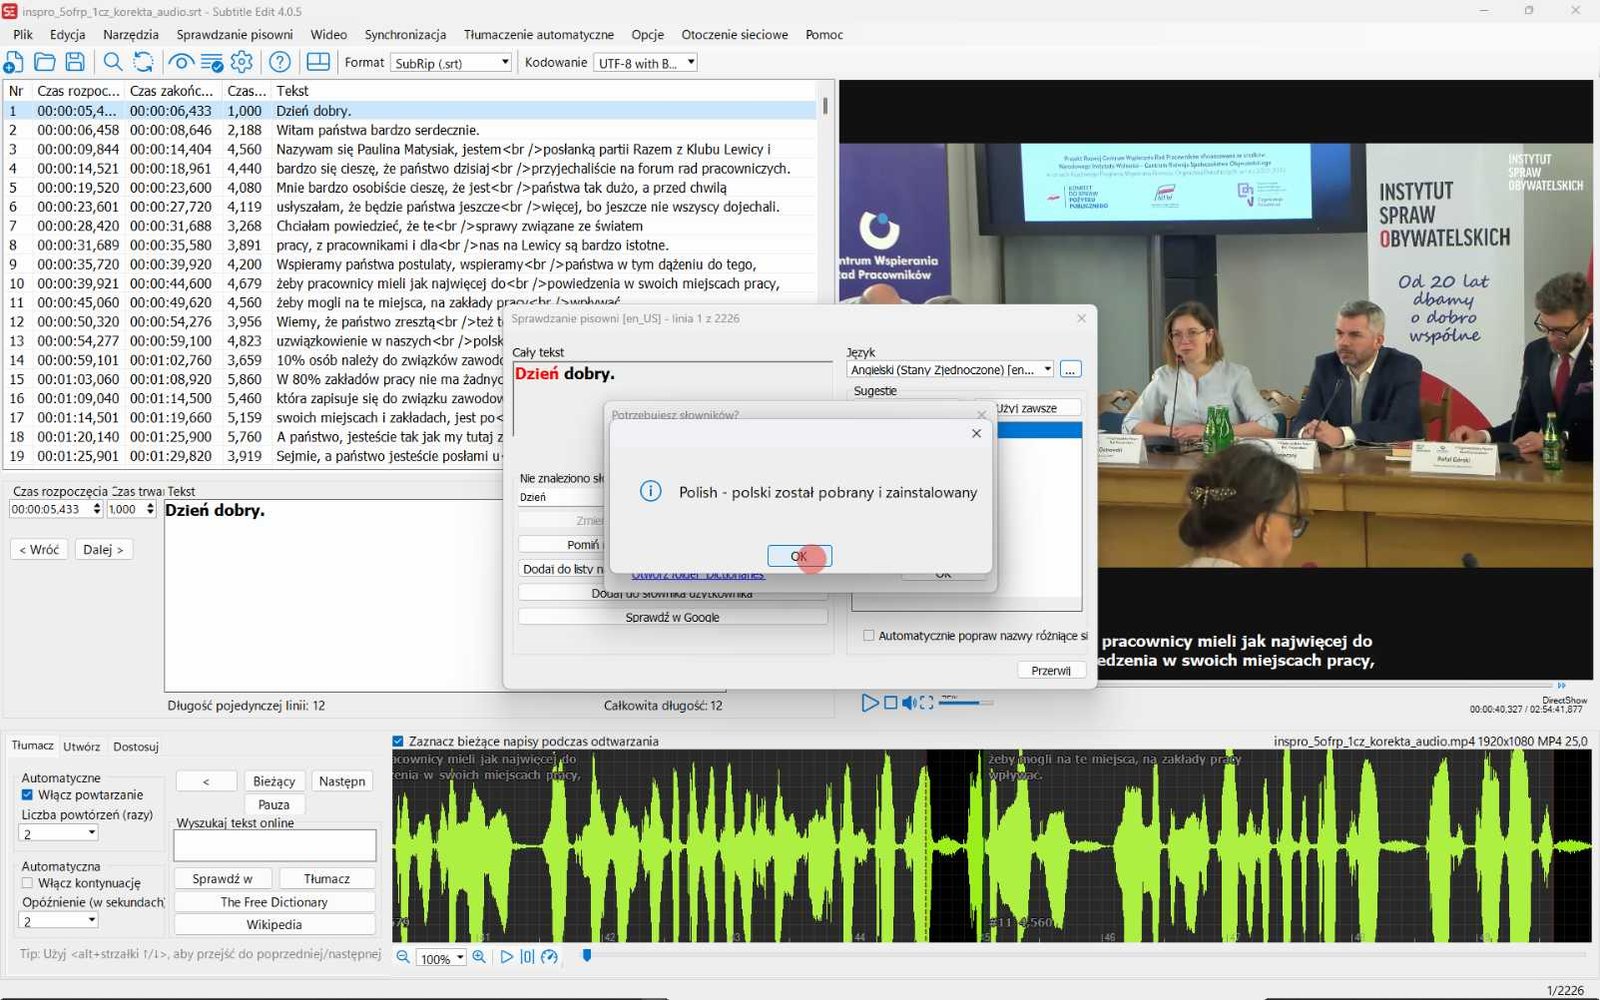Confirm the Polish dictionary message with OK
Viewport: 1600px width, 1000px height.
[x=799, y=556]
